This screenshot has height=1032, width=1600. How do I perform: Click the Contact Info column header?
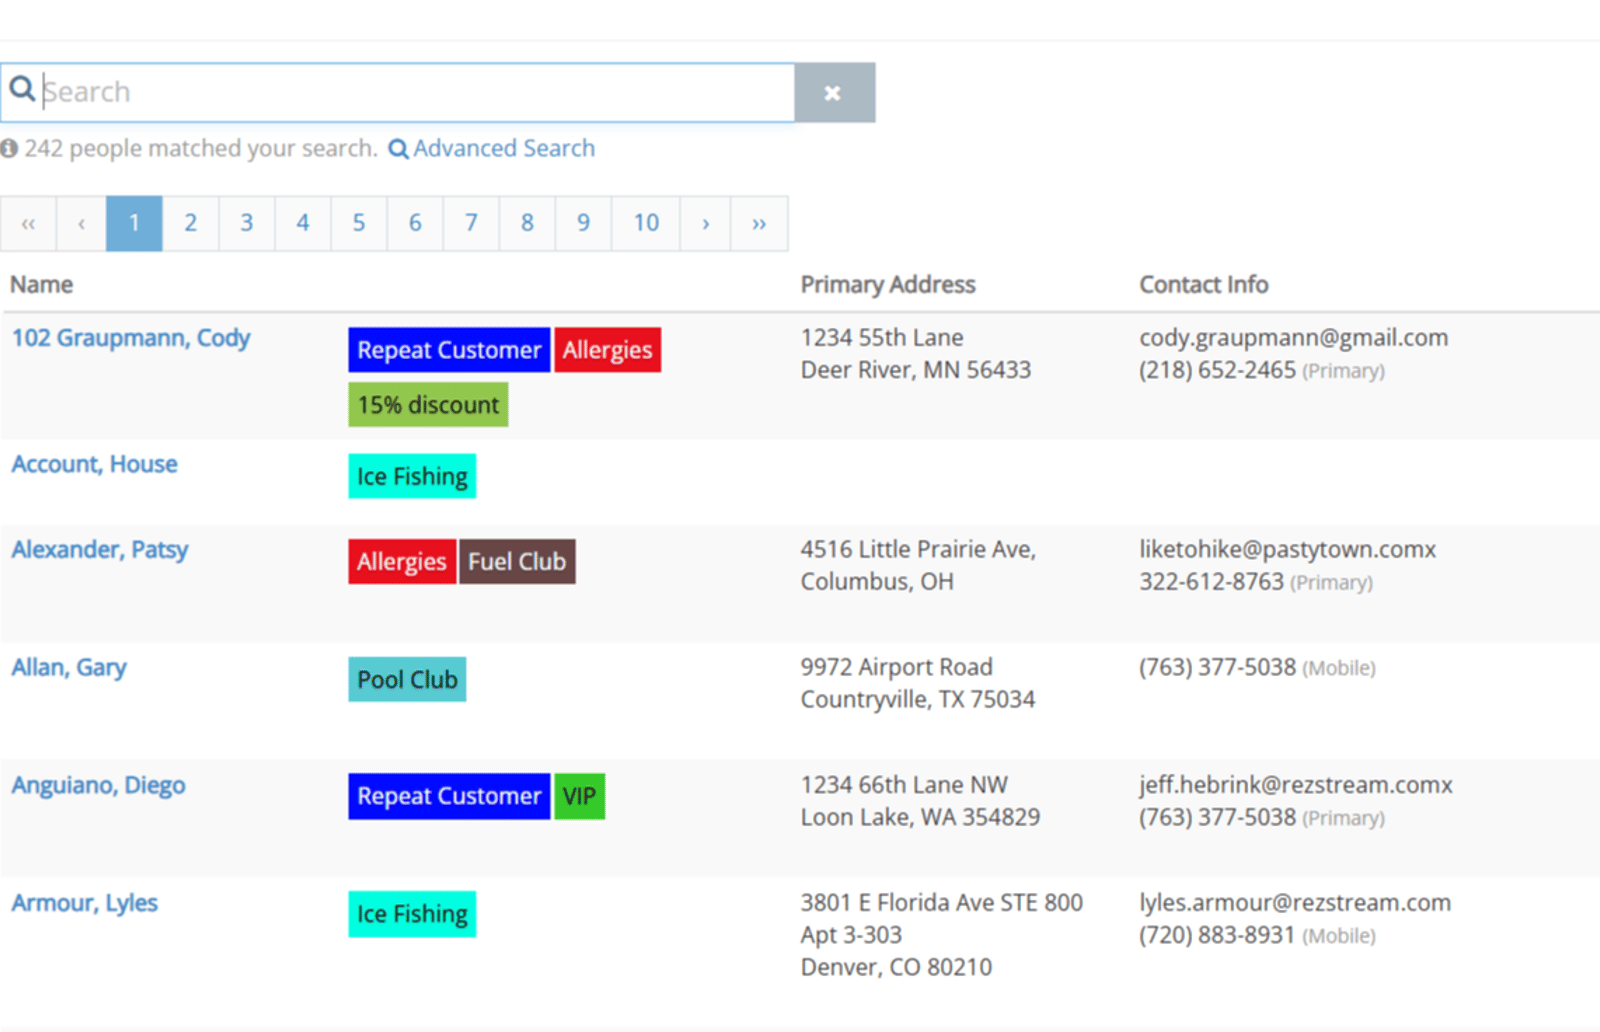point(1204,285)
